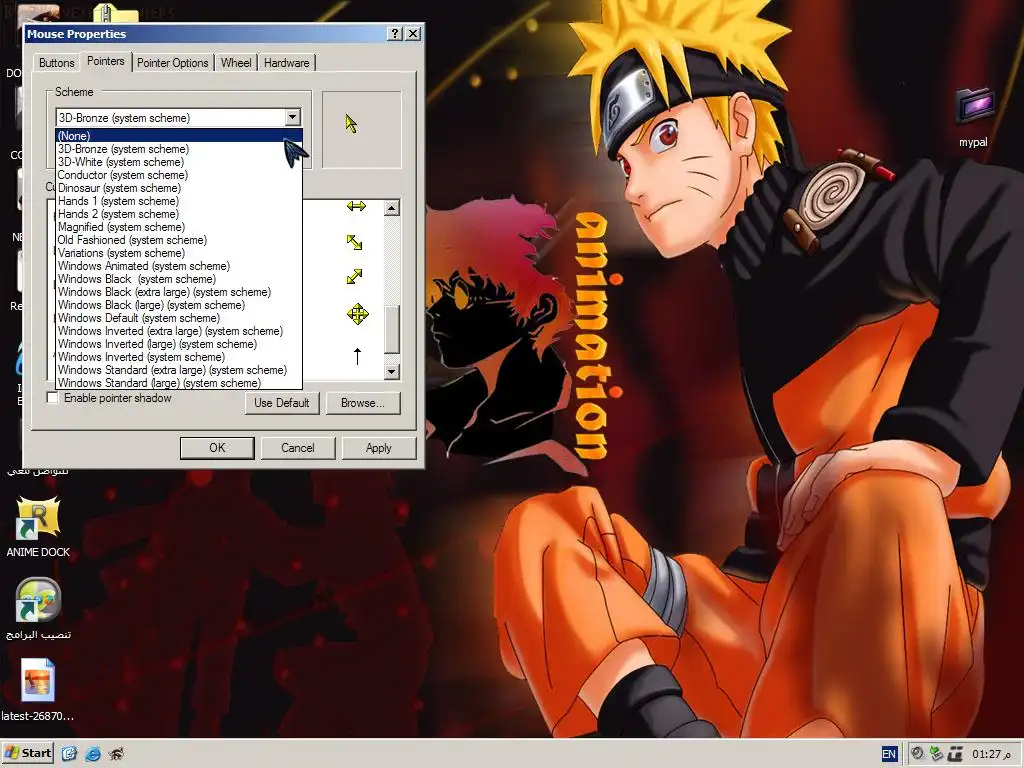Click the Browse... button
Screen dimensions: 1024x768
pyautogui.click(x=363, y=403)
